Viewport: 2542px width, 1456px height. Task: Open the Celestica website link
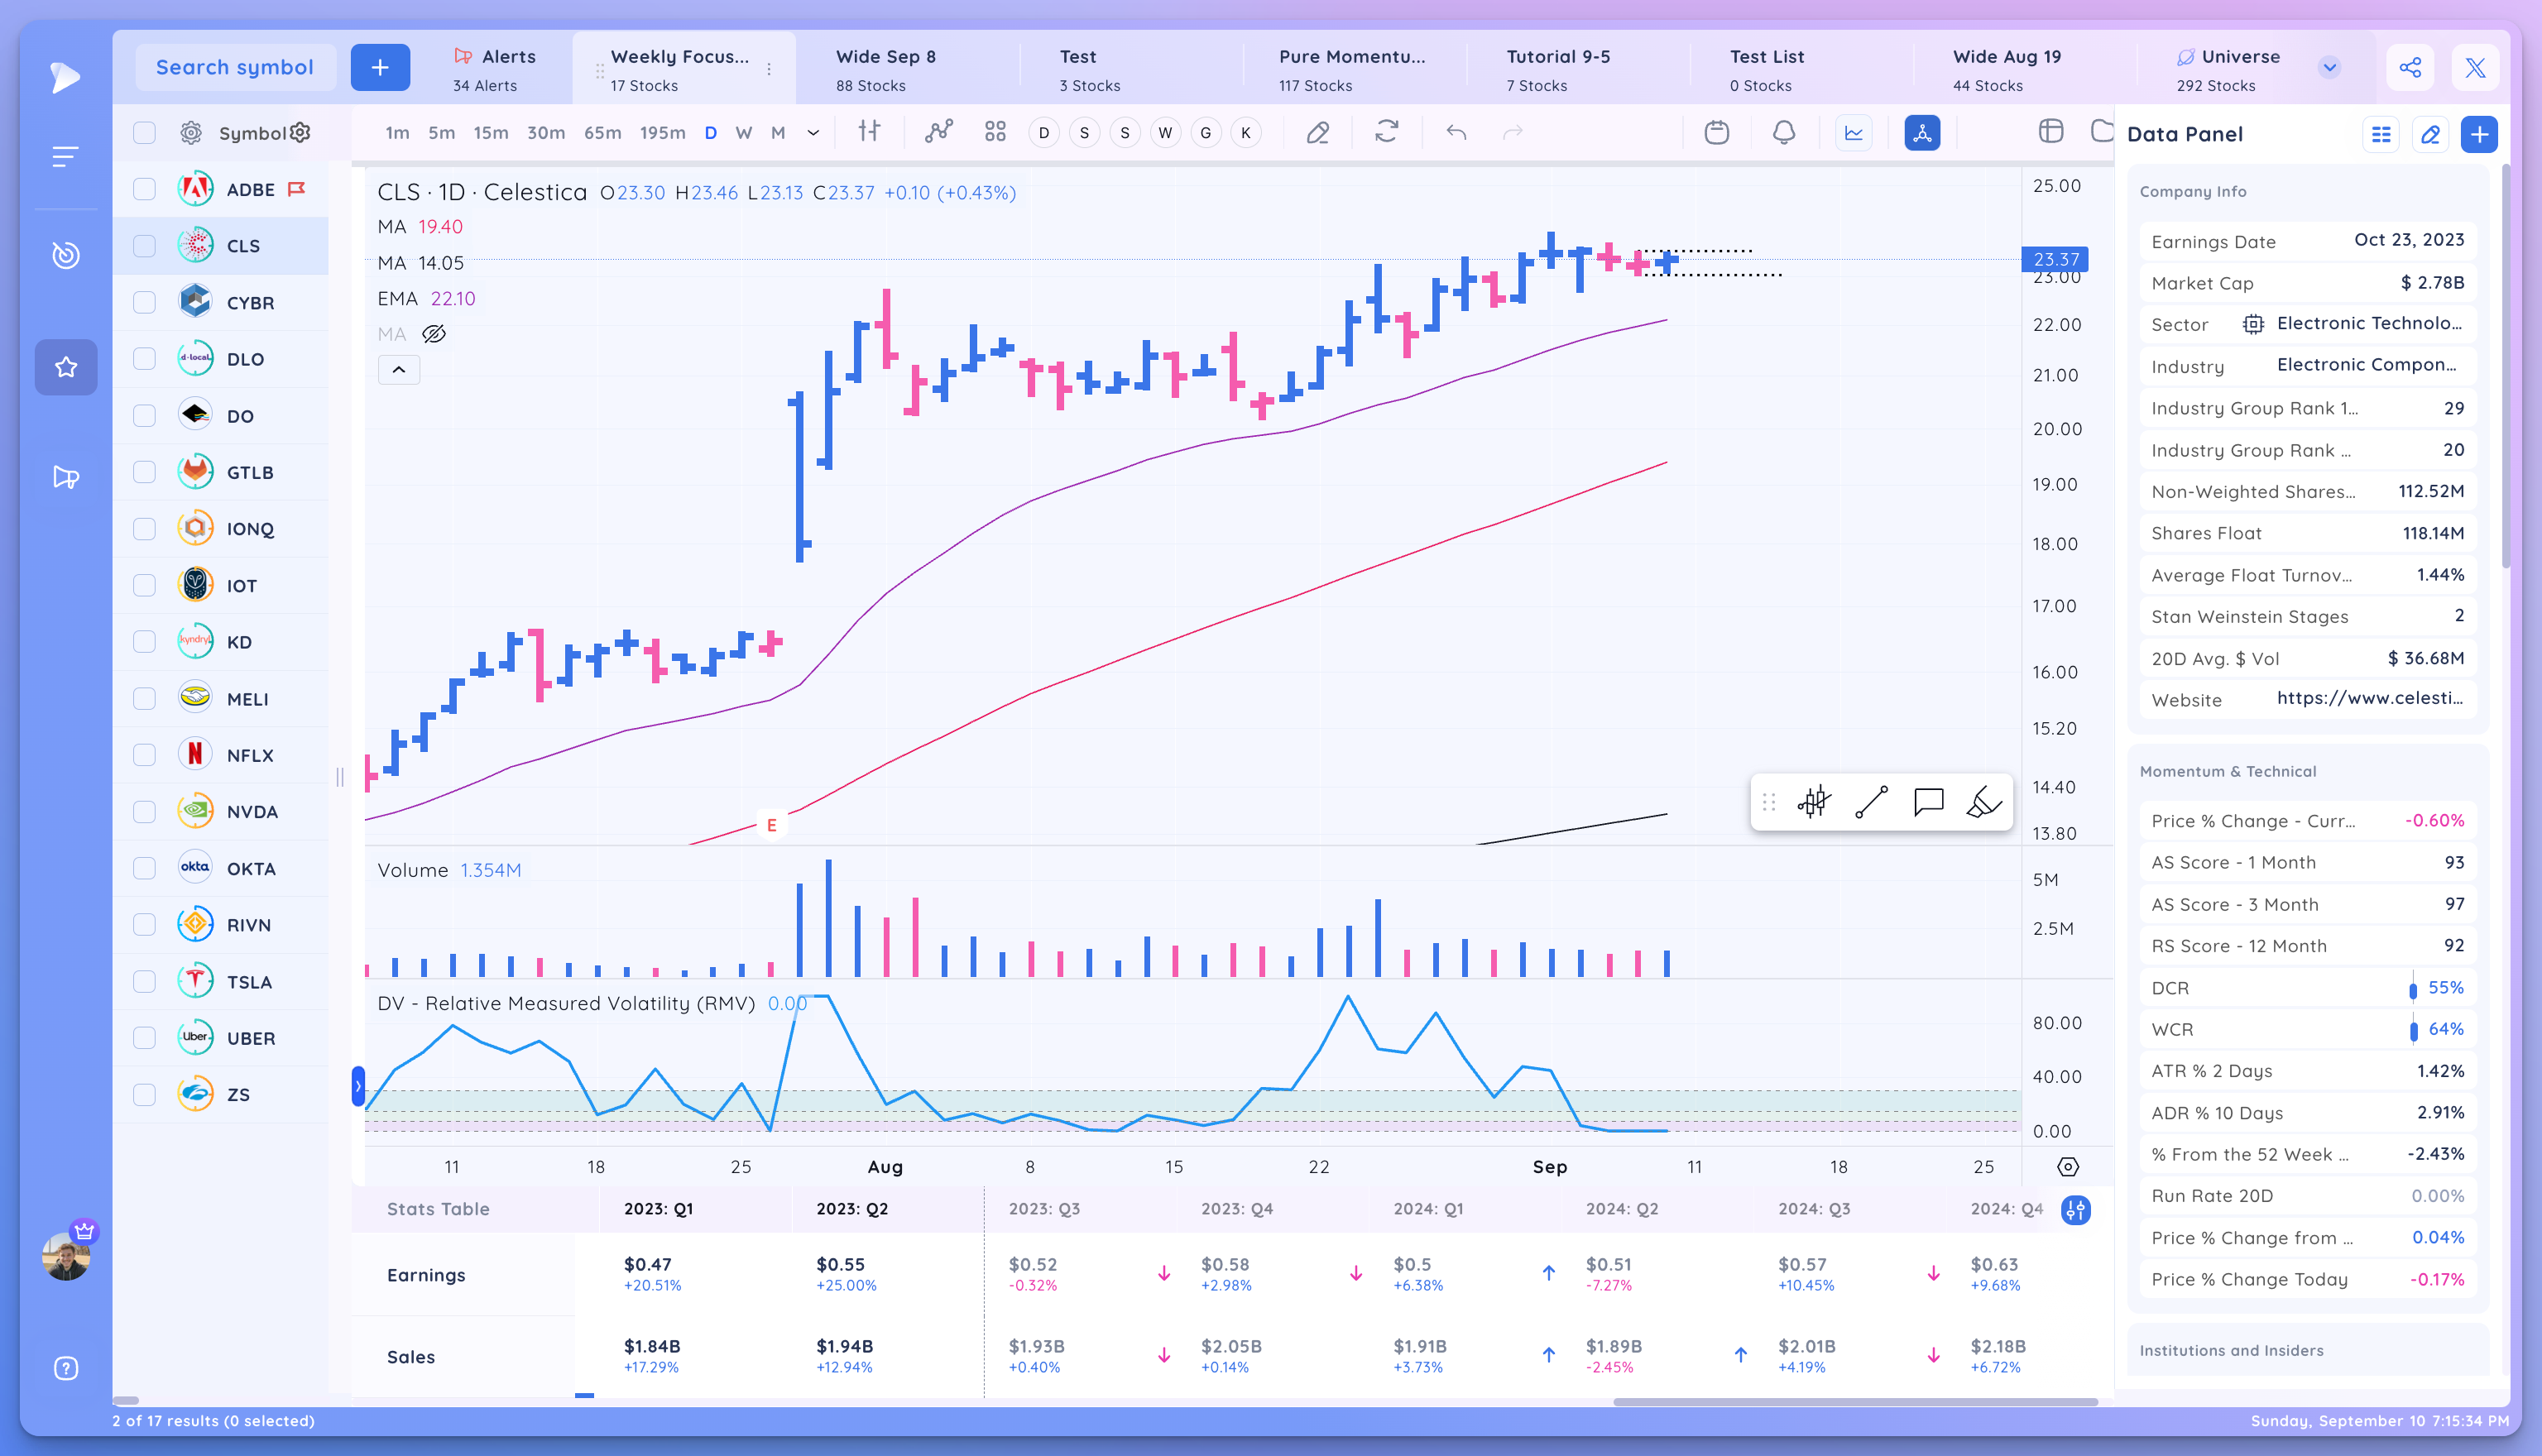2369,698
